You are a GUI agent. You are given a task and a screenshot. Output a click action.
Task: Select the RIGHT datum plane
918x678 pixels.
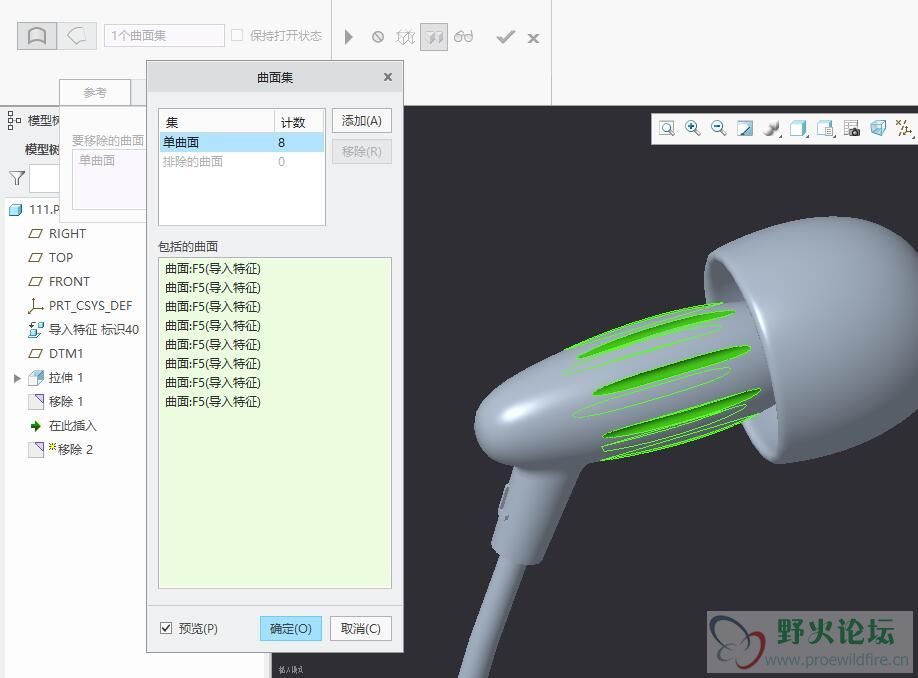click(67, 234)
